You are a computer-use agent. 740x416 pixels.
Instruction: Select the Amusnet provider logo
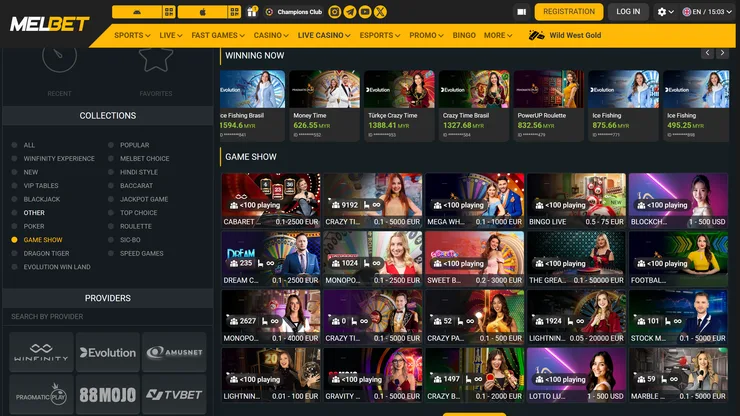174,352
